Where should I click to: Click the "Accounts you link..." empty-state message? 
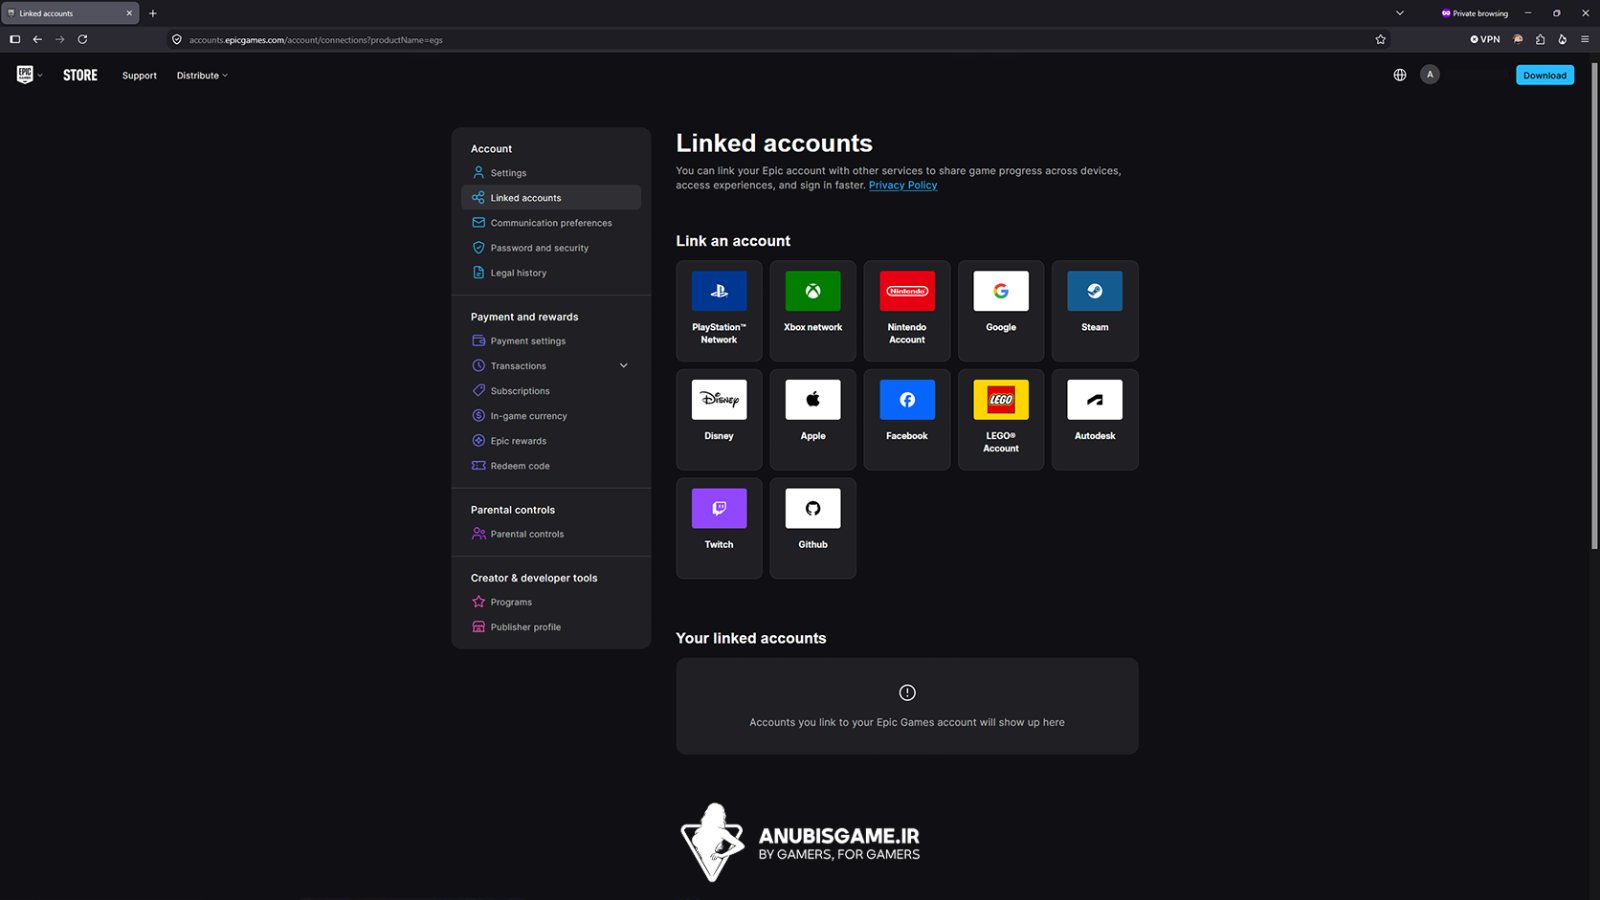907,722
